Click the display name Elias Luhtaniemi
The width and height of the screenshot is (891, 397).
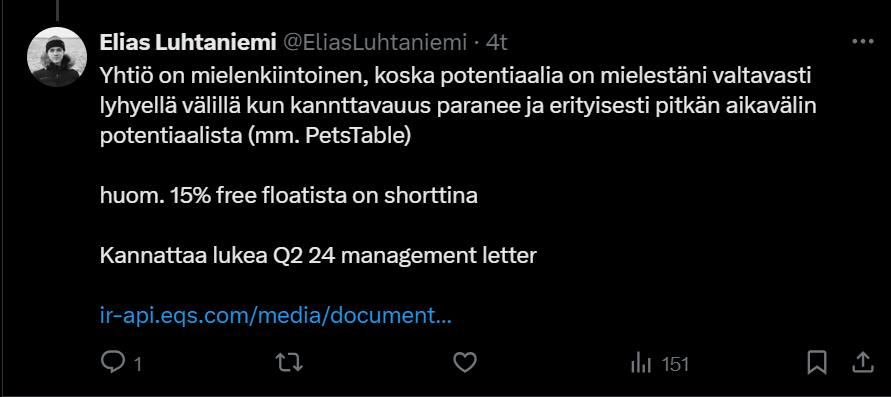pos(188,43)
